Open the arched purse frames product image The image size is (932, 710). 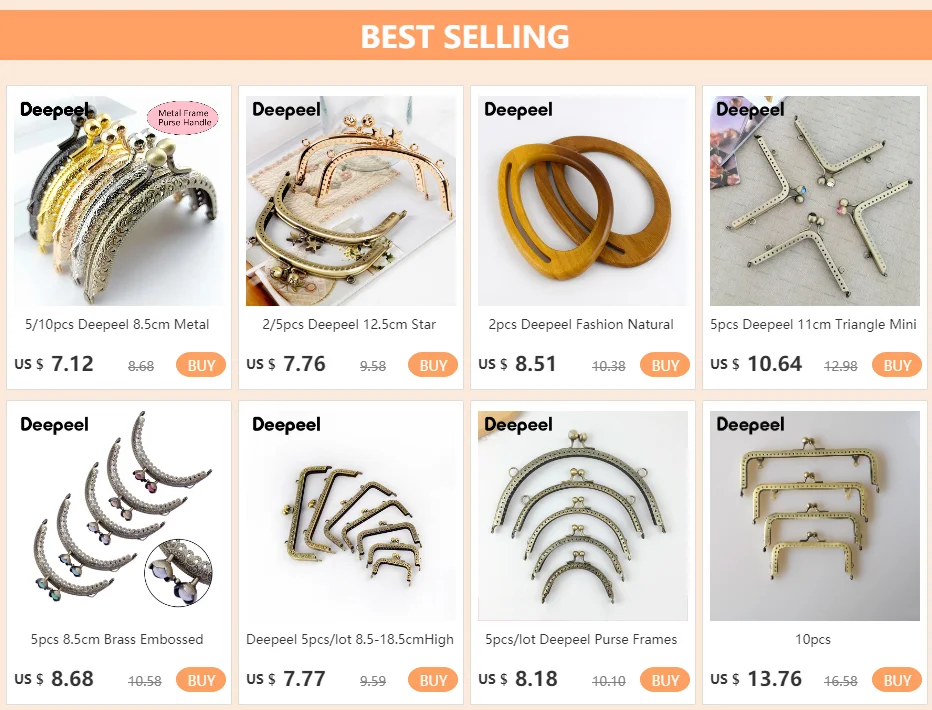pyautogui.click(x=583, y=516)
